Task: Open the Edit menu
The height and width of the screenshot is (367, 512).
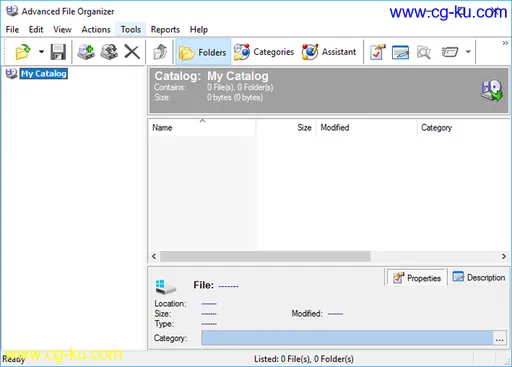Action: coord(36,30)
